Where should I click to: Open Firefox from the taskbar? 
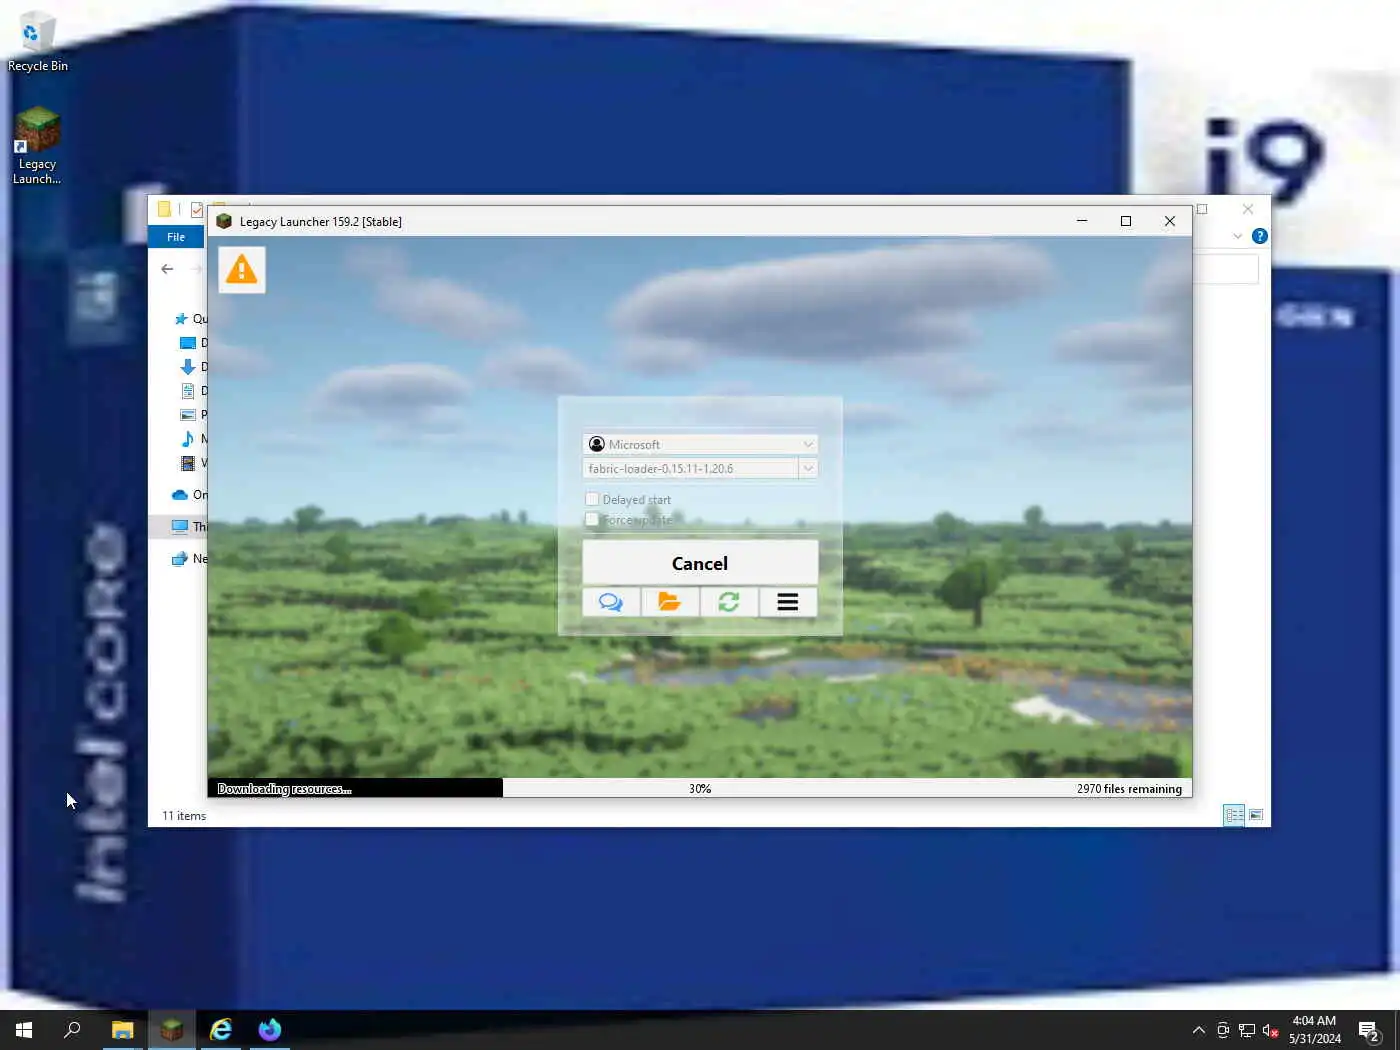(270, 1029)
